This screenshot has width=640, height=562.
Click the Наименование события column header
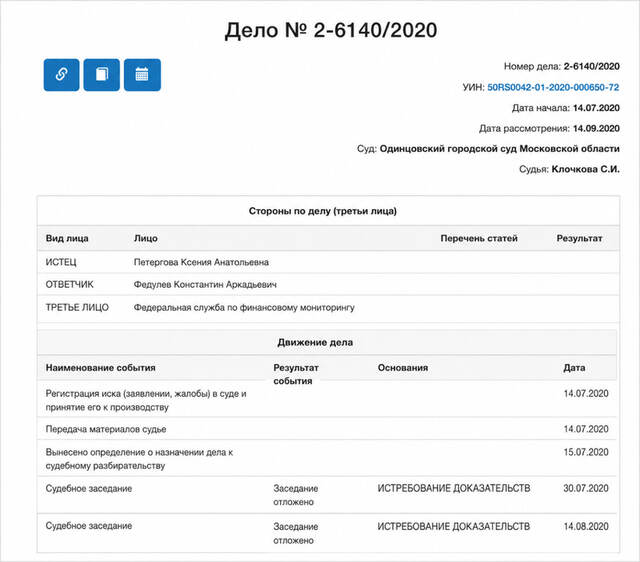pyautogui.click(x=100, y=368)
